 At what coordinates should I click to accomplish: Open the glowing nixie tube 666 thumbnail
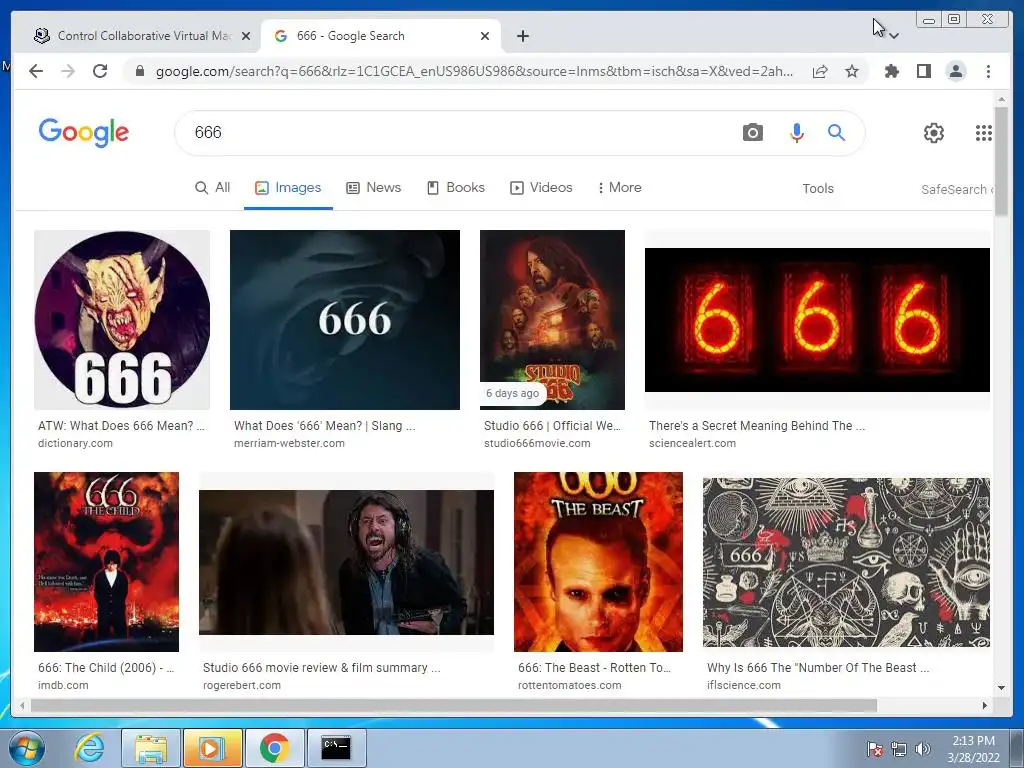coord(817,320)
